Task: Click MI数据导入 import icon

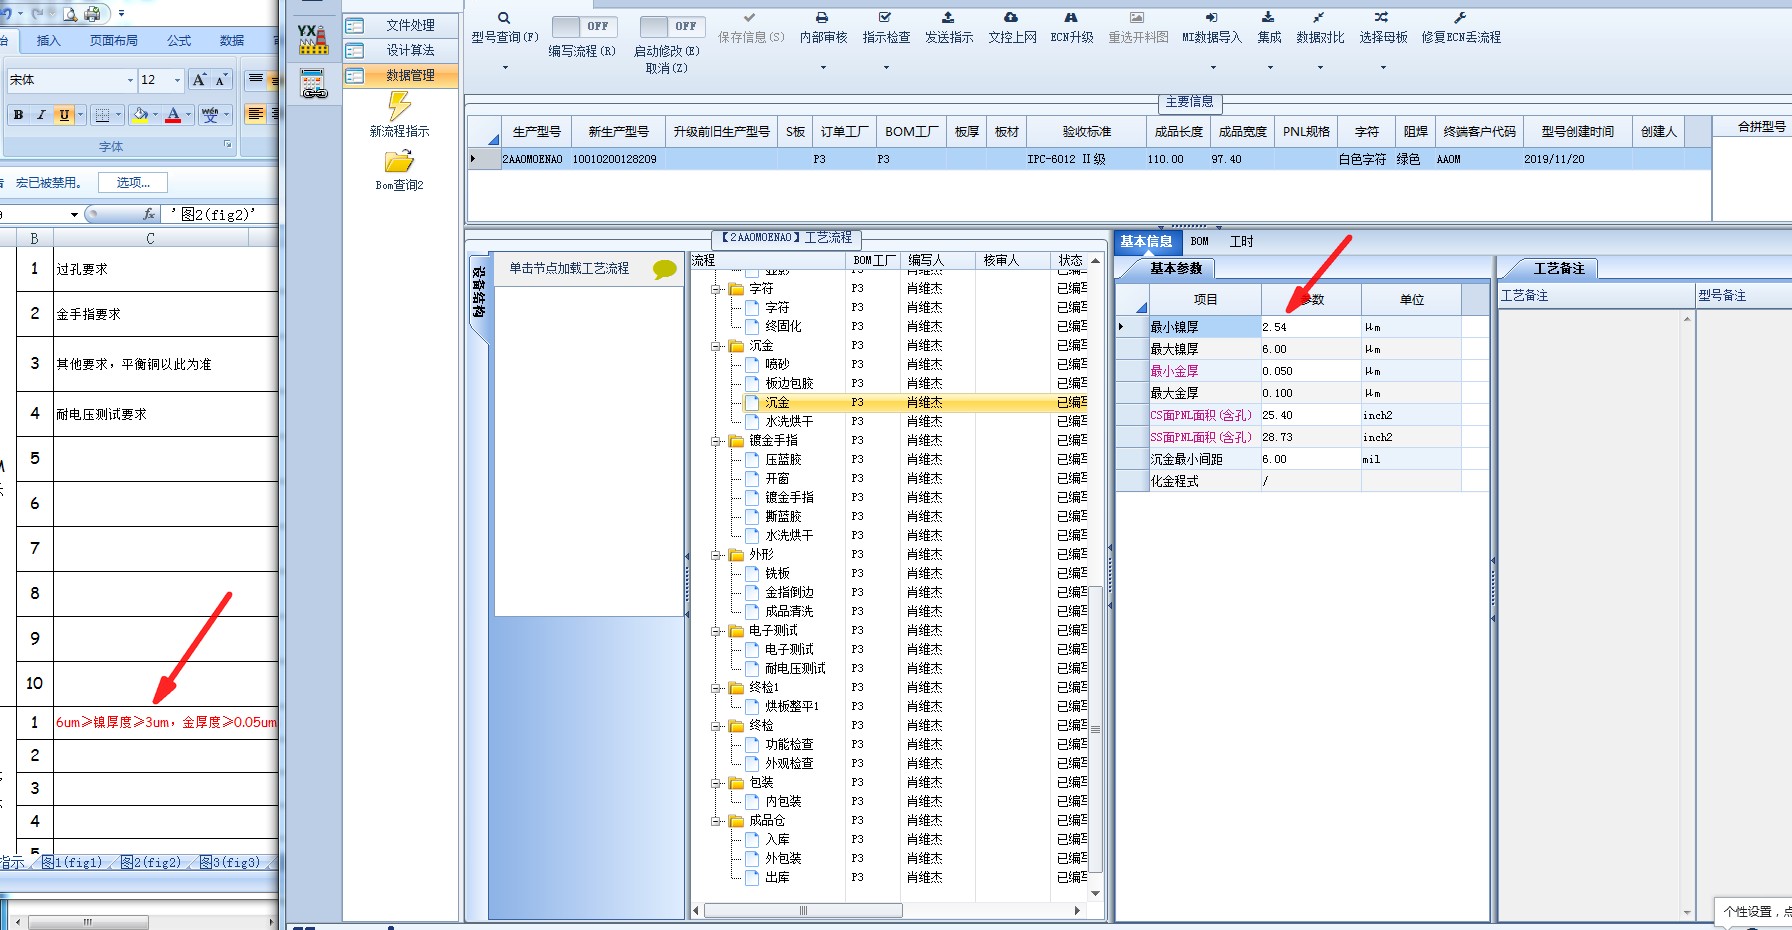Action: pyautogui.click(x=1211, y=18)
